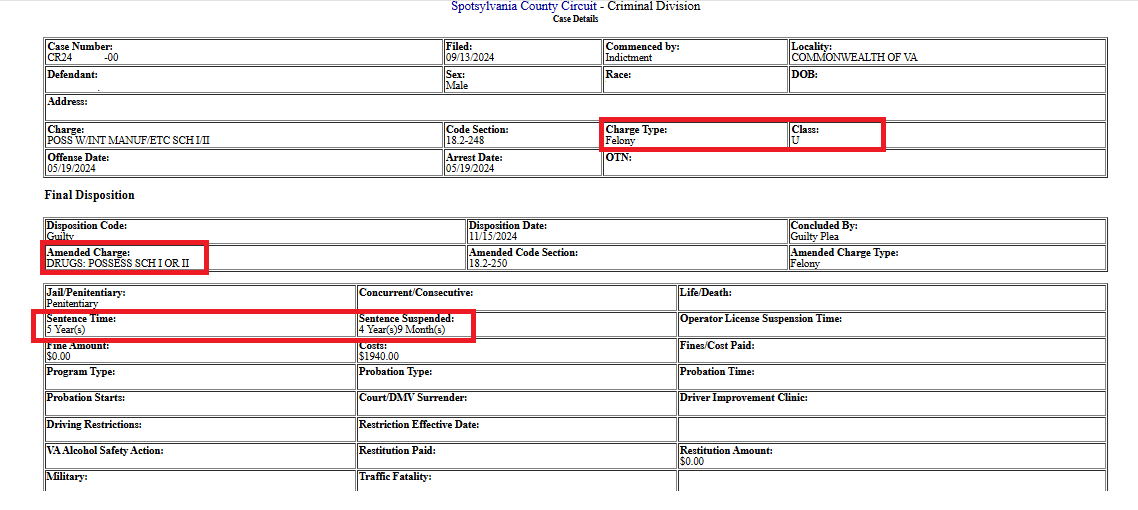Image resolution: width=1138 pixels, height=510 pixels.
Task: Select the costs value $1940.00
Action: point(378,356)
